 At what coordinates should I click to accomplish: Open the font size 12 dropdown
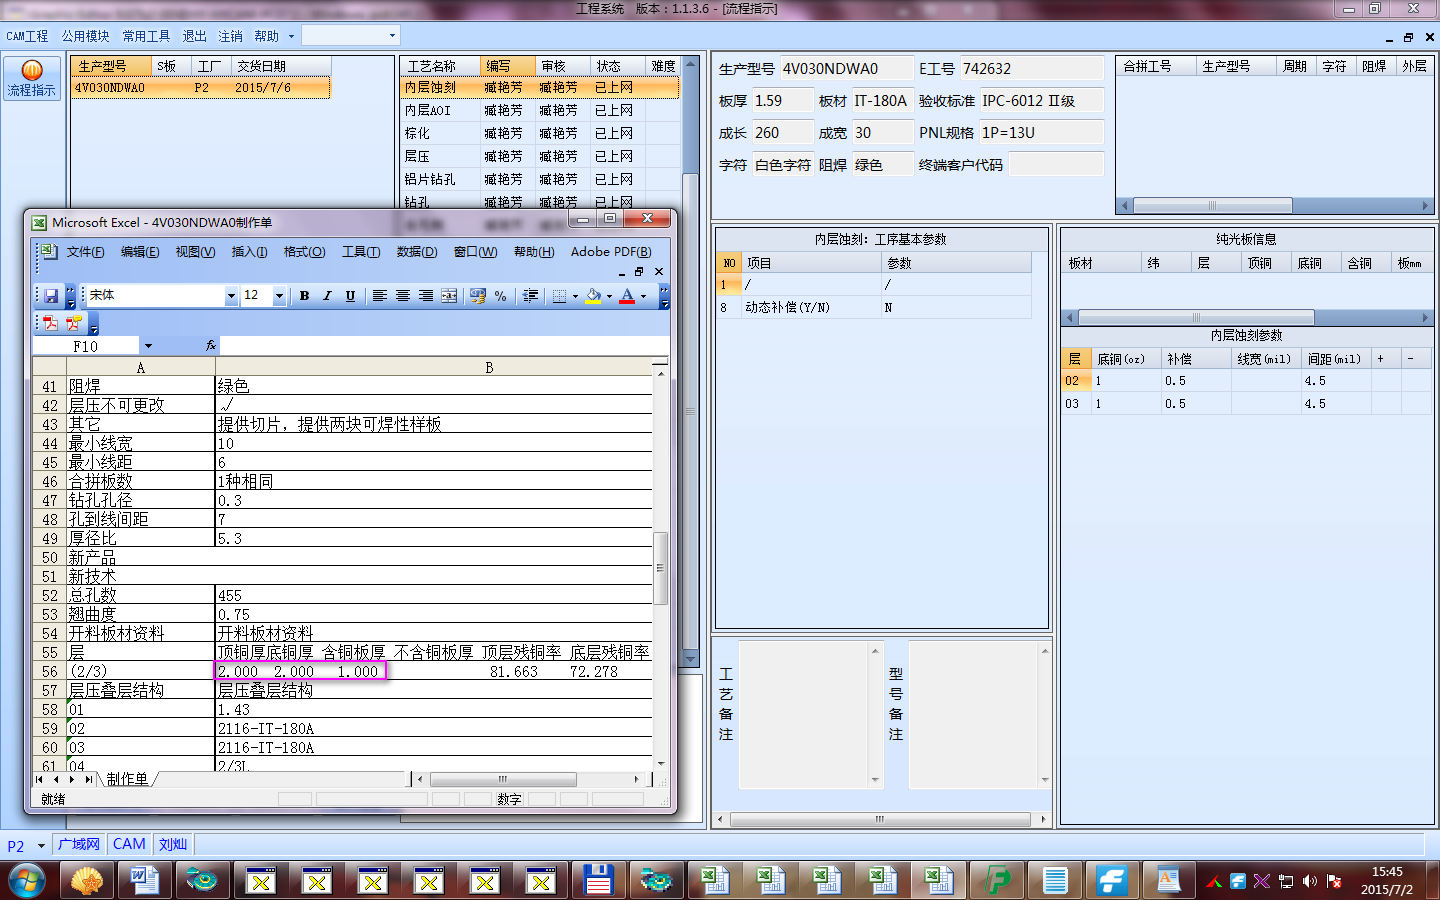click(279, 296)
